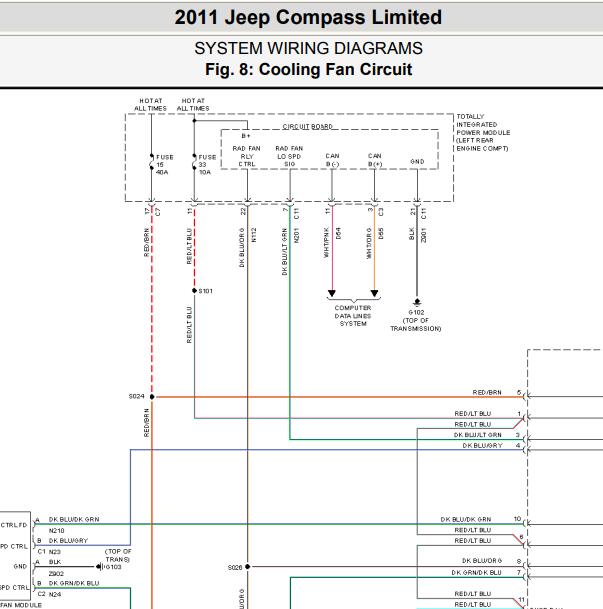Viewport: 603px width, 609px height.
Task: Click the "C7" connector label
Action: [157, 212]
